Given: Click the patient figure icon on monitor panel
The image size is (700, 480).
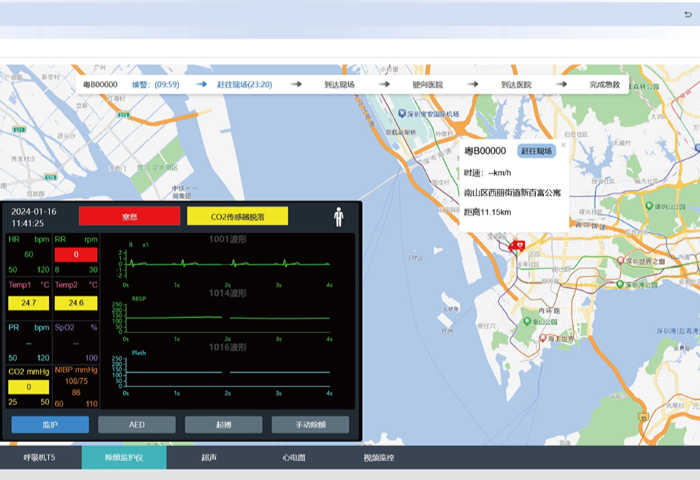Looking at the screenshot, I should tap(338, 216).
